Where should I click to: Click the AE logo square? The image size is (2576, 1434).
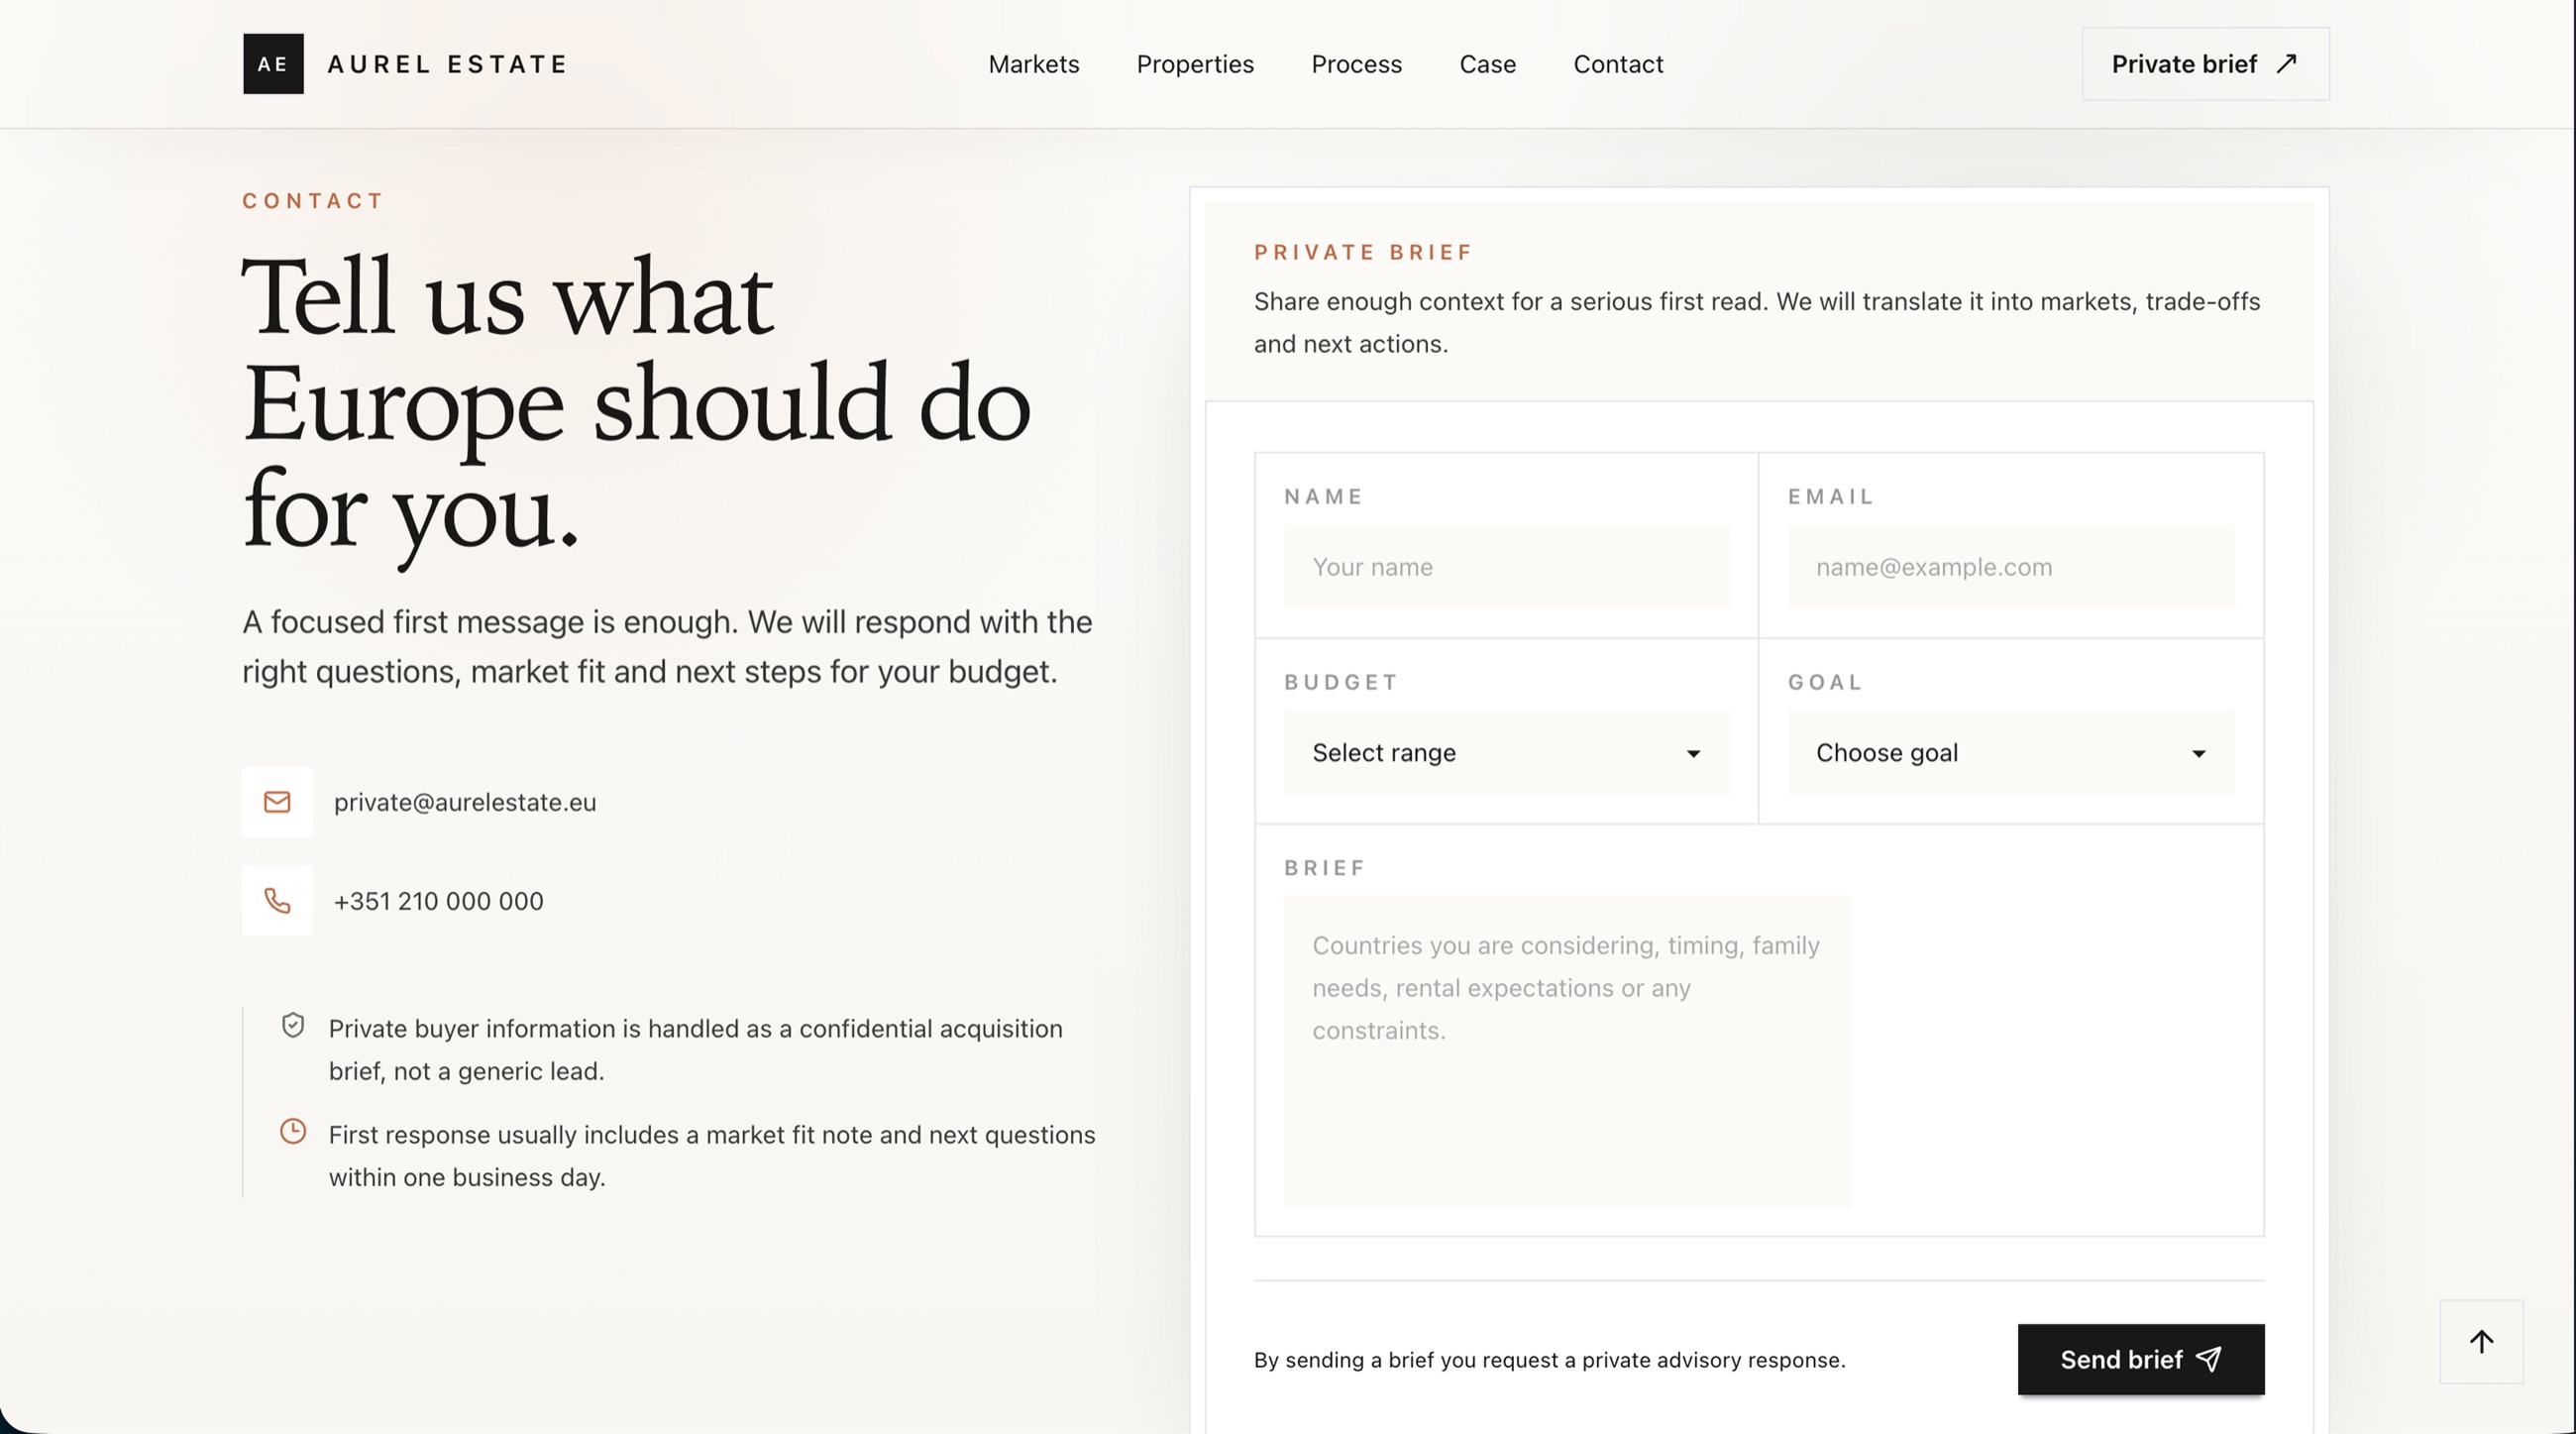tap(273, 64)
